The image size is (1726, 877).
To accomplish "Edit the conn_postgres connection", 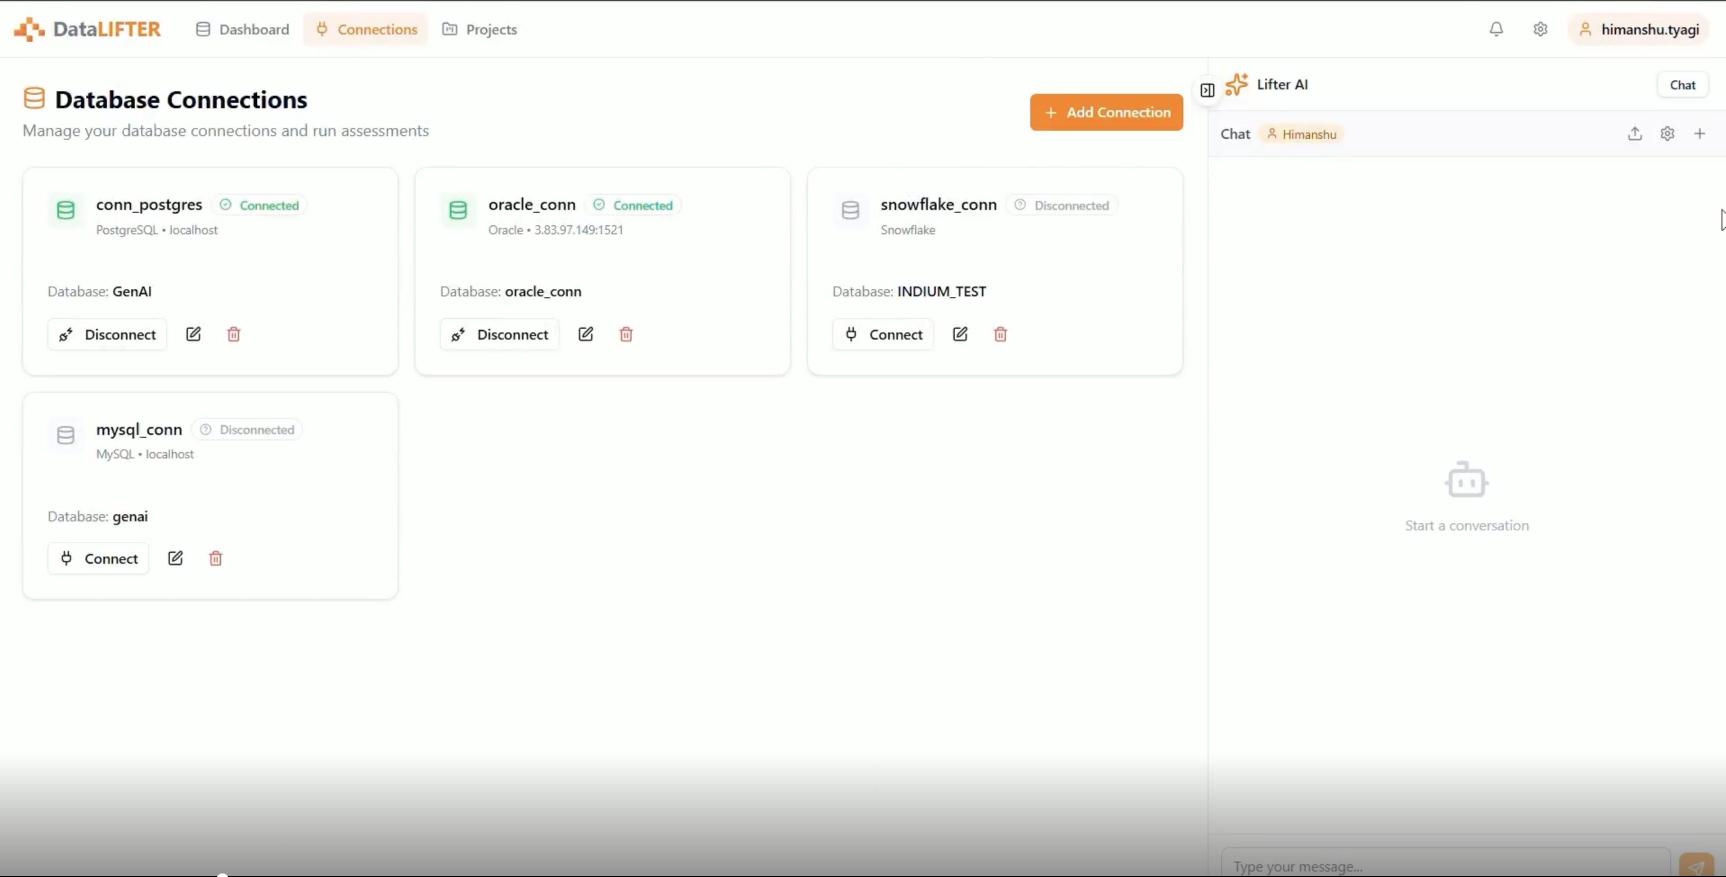I will pos(193,334).
